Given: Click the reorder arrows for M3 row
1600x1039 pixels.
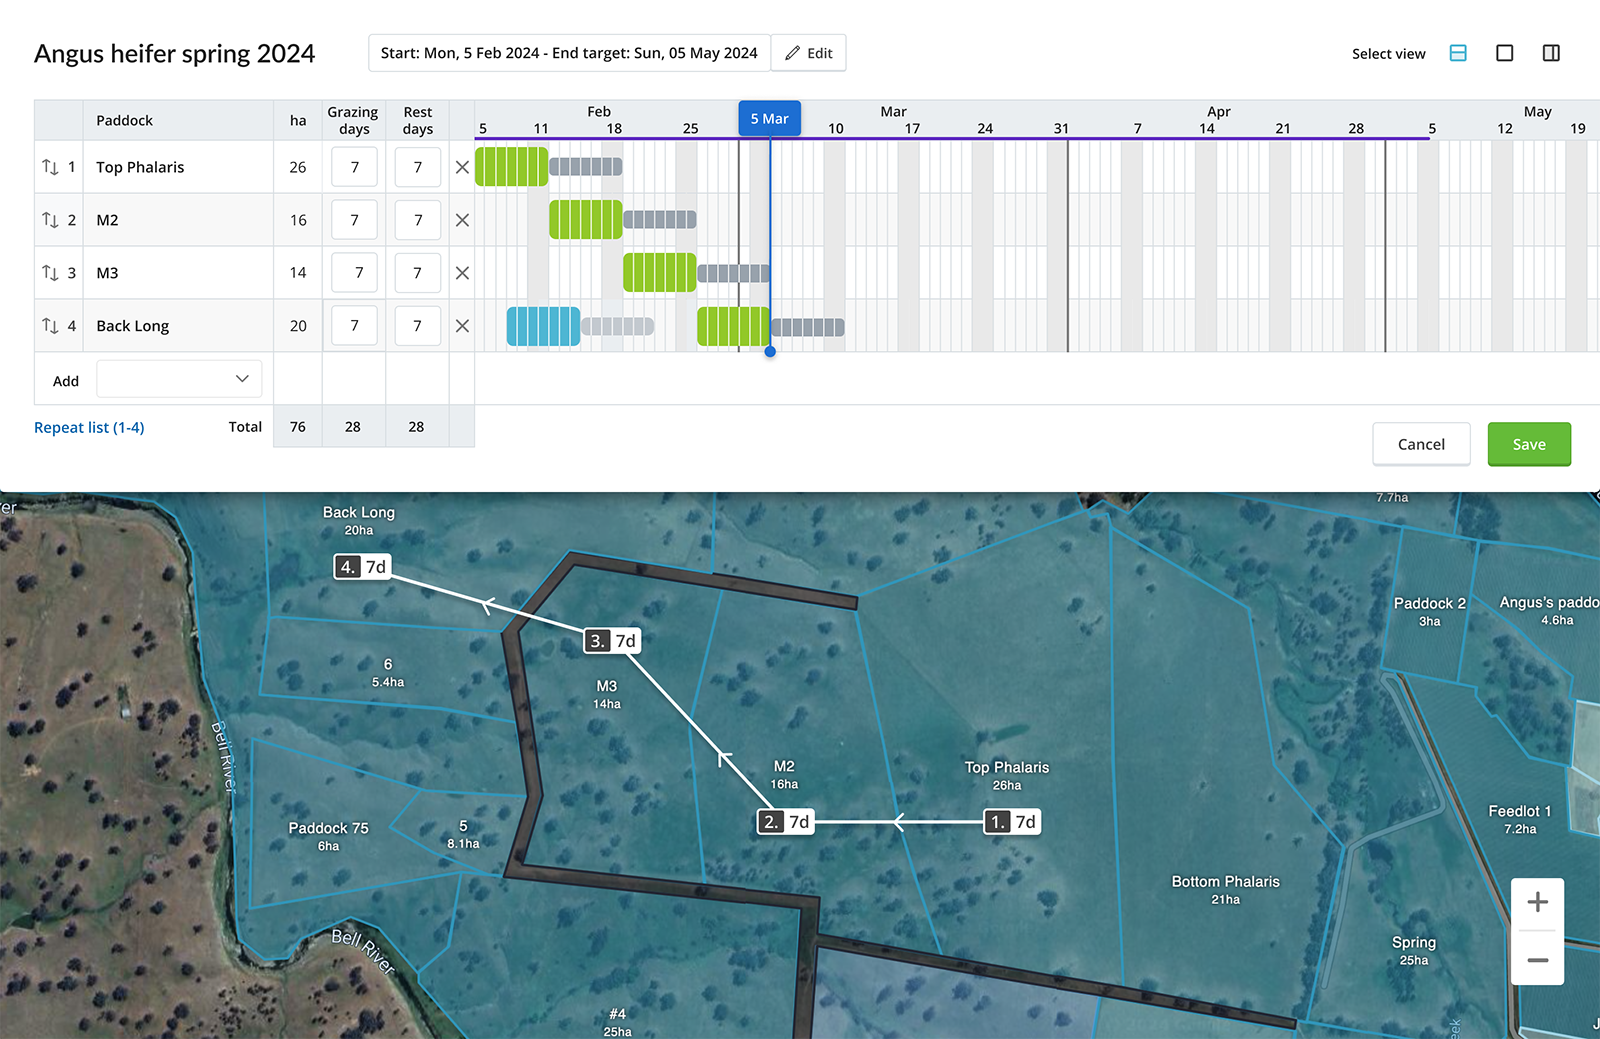Looking at the screenshot, I should pos(50,273).
